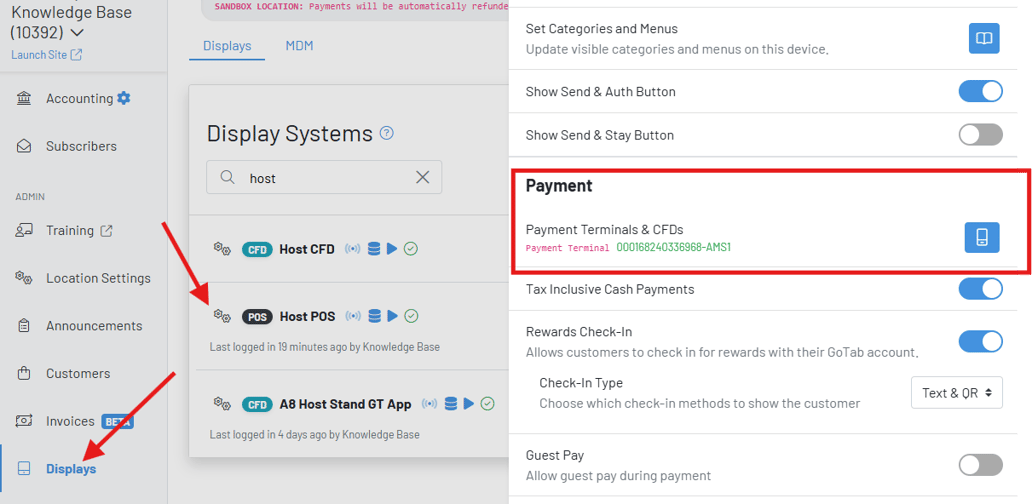Click the display search input field

coord(325,178)
